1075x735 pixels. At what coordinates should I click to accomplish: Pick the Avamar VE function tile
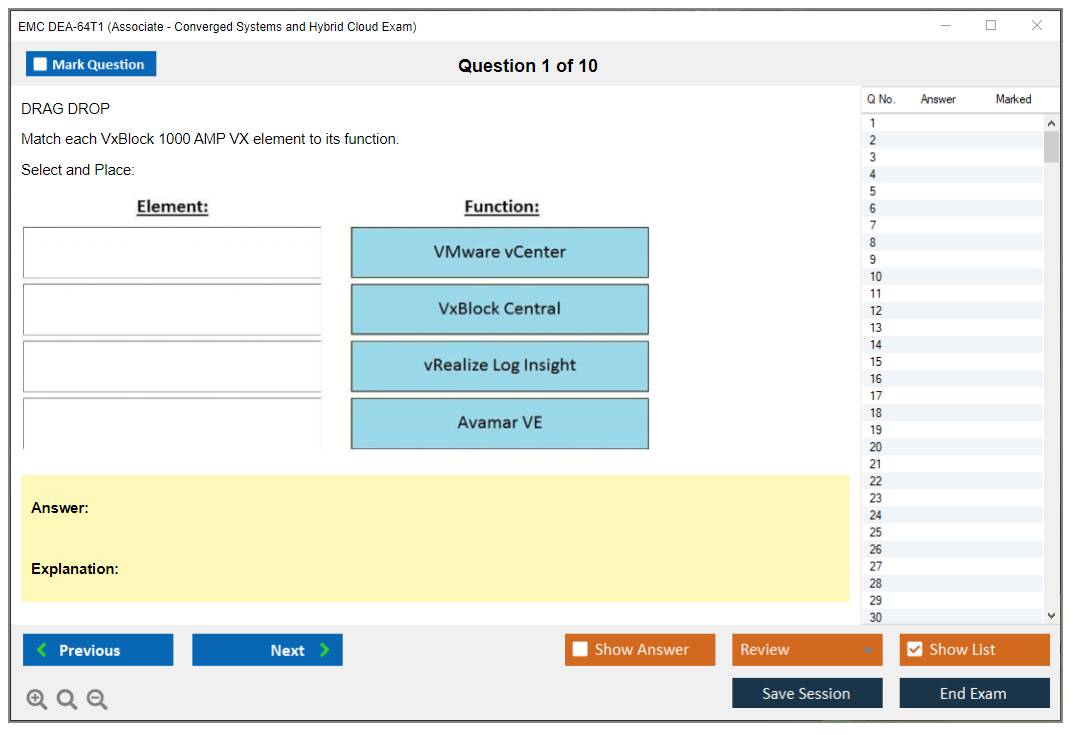coord(499,423)
